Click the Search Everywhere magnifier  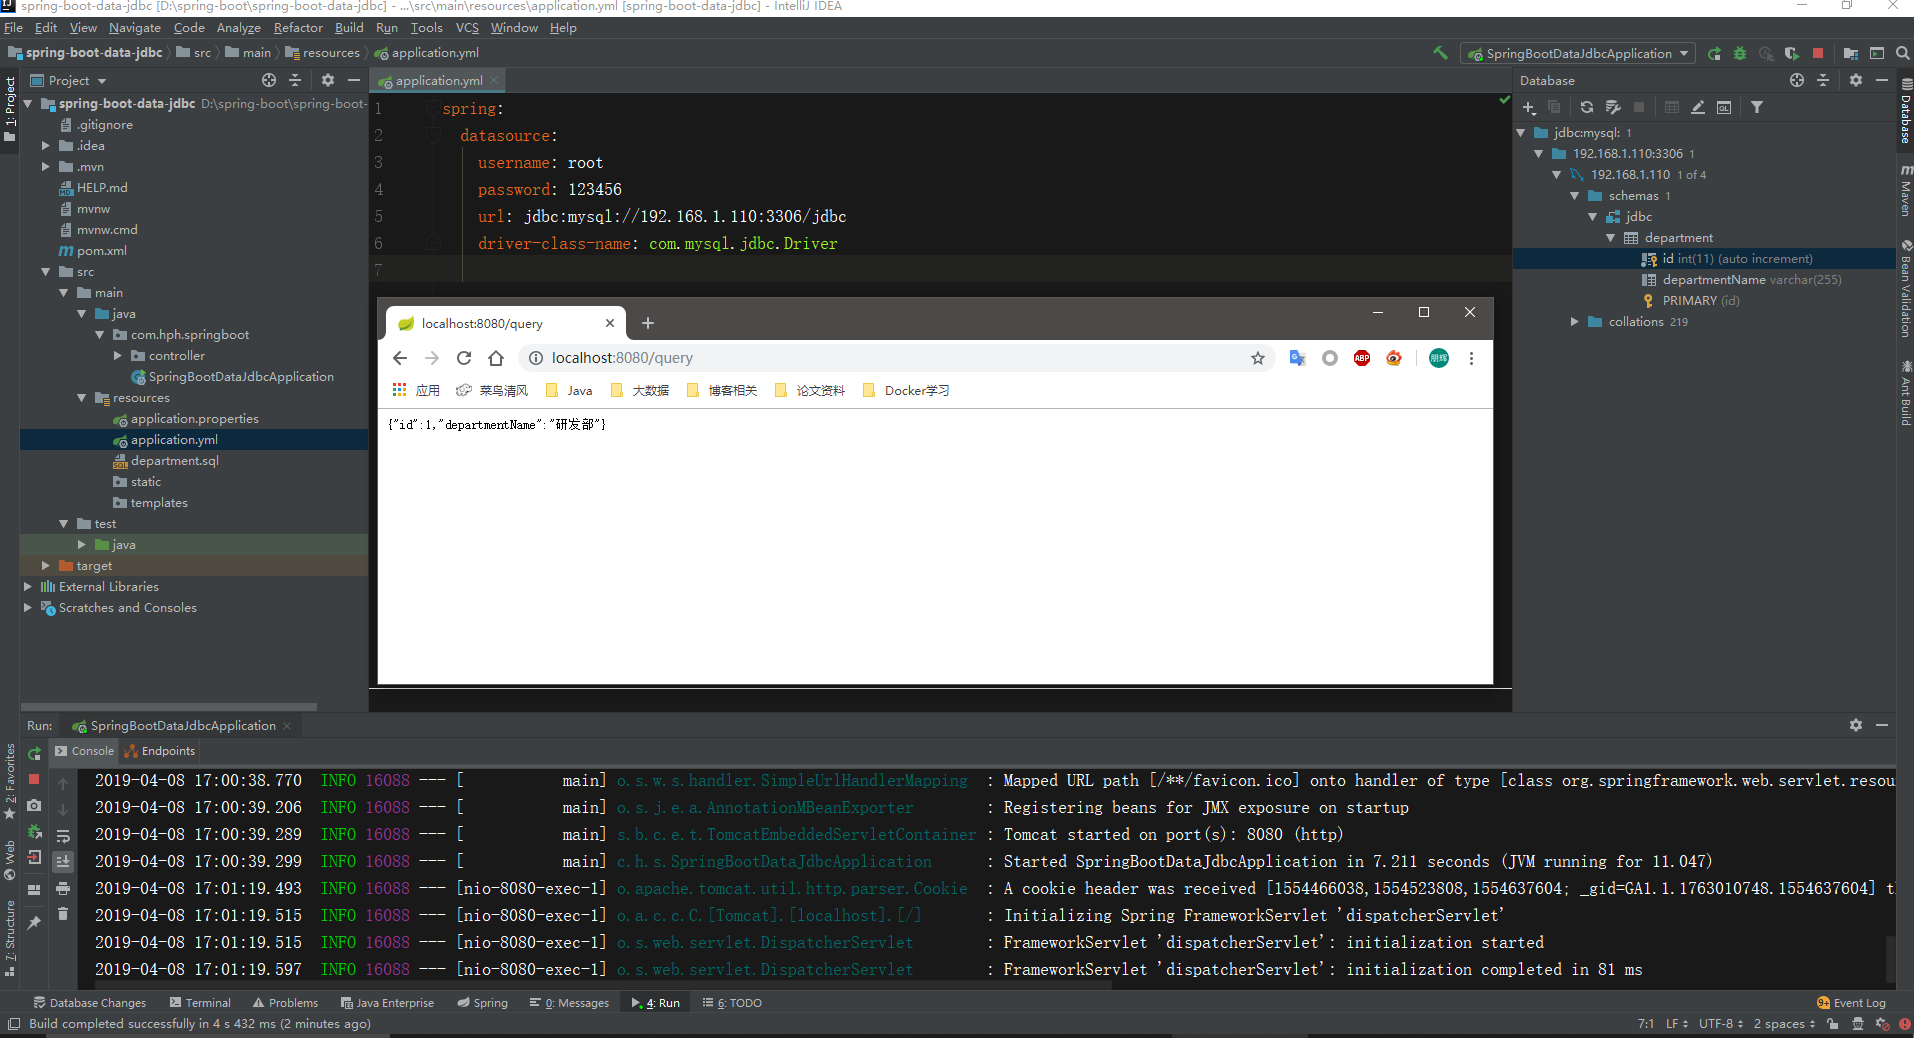[x=1903, y=53]
